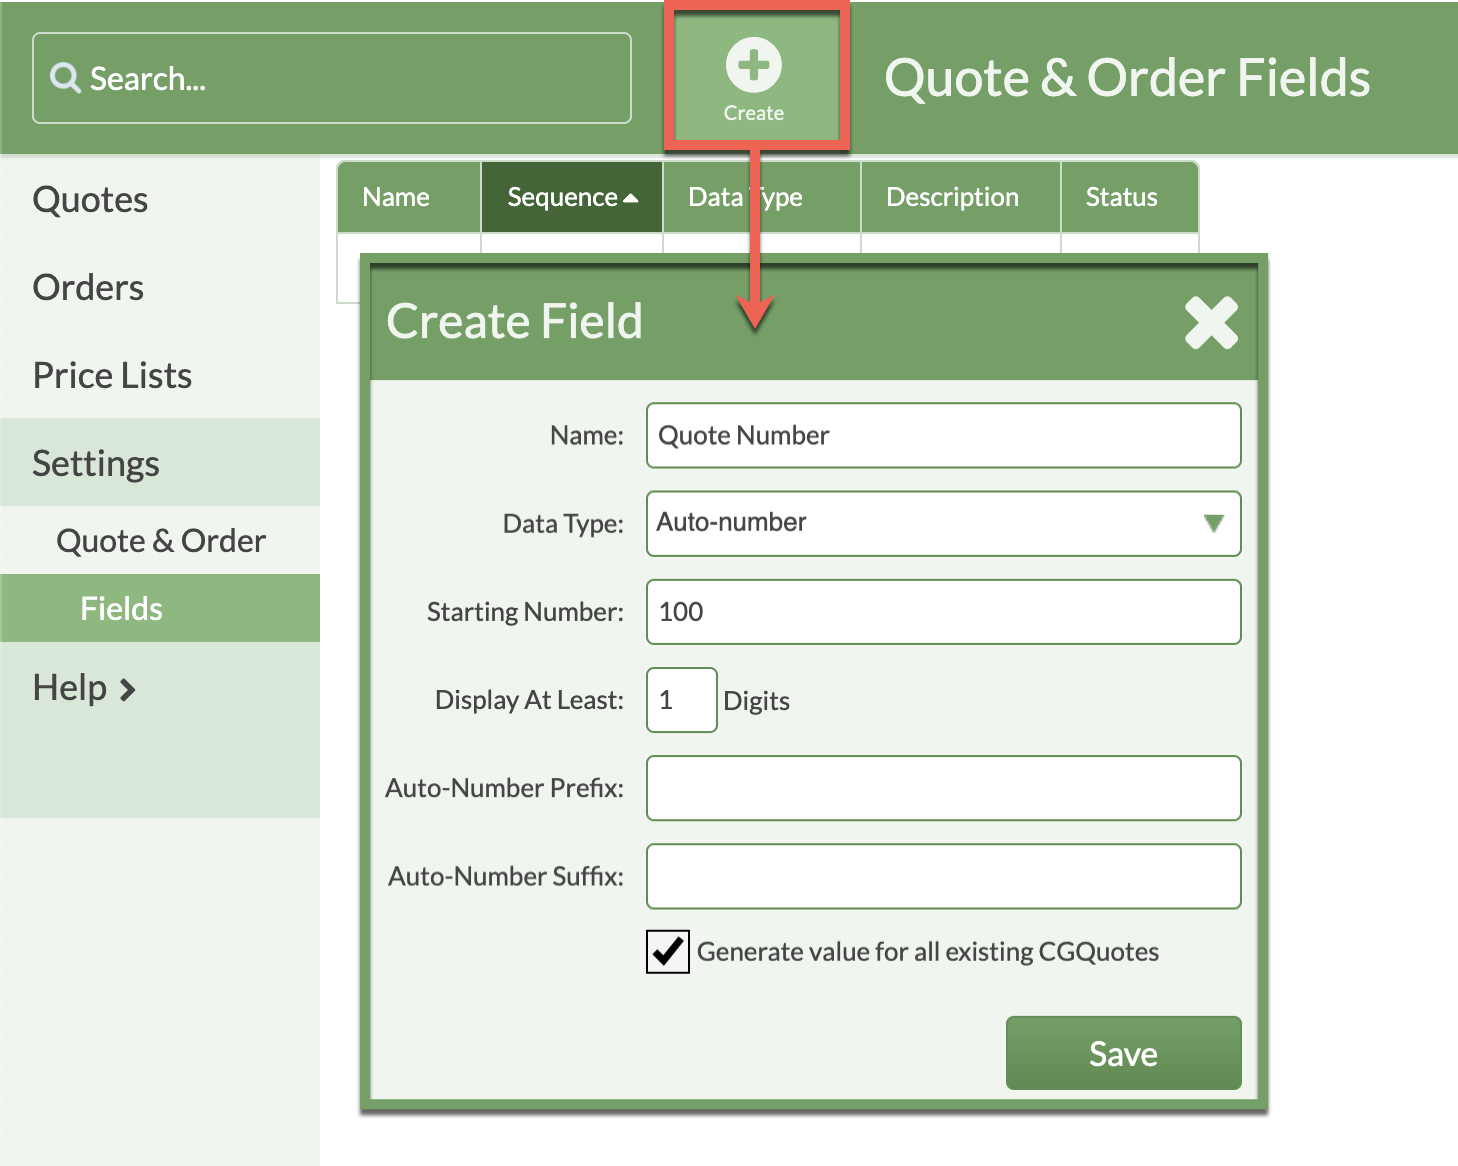Select the Fields sidebar item
This screenshot has width=1458, height=1166.
(121, 609)
